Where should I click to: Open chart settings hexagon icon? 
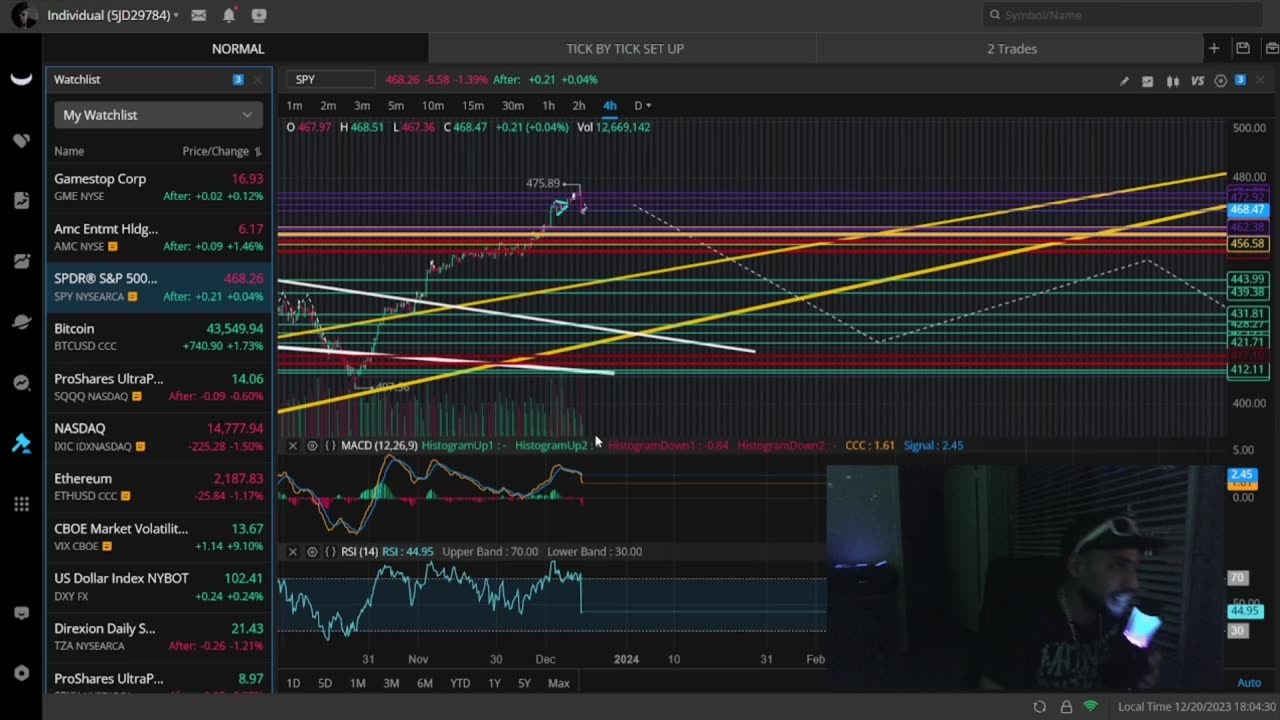tap(1221, 80)
